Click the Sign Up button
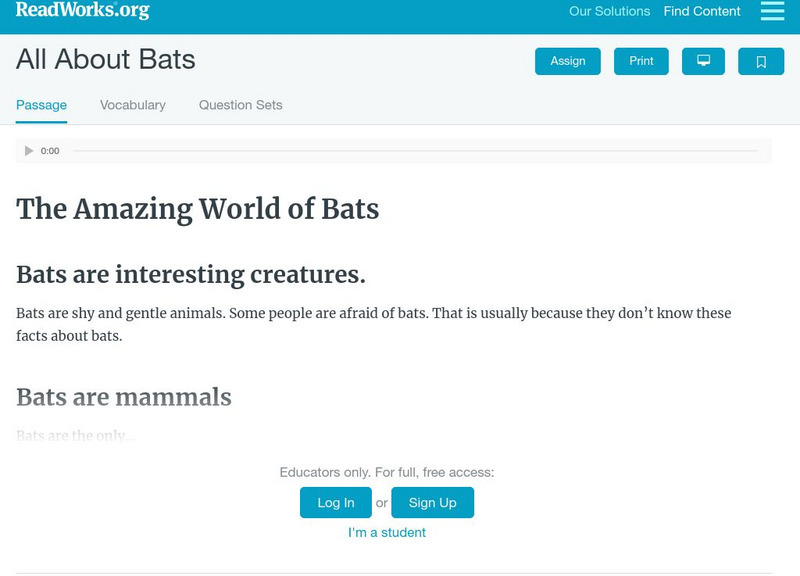800x576 pixels. [432, 503]
